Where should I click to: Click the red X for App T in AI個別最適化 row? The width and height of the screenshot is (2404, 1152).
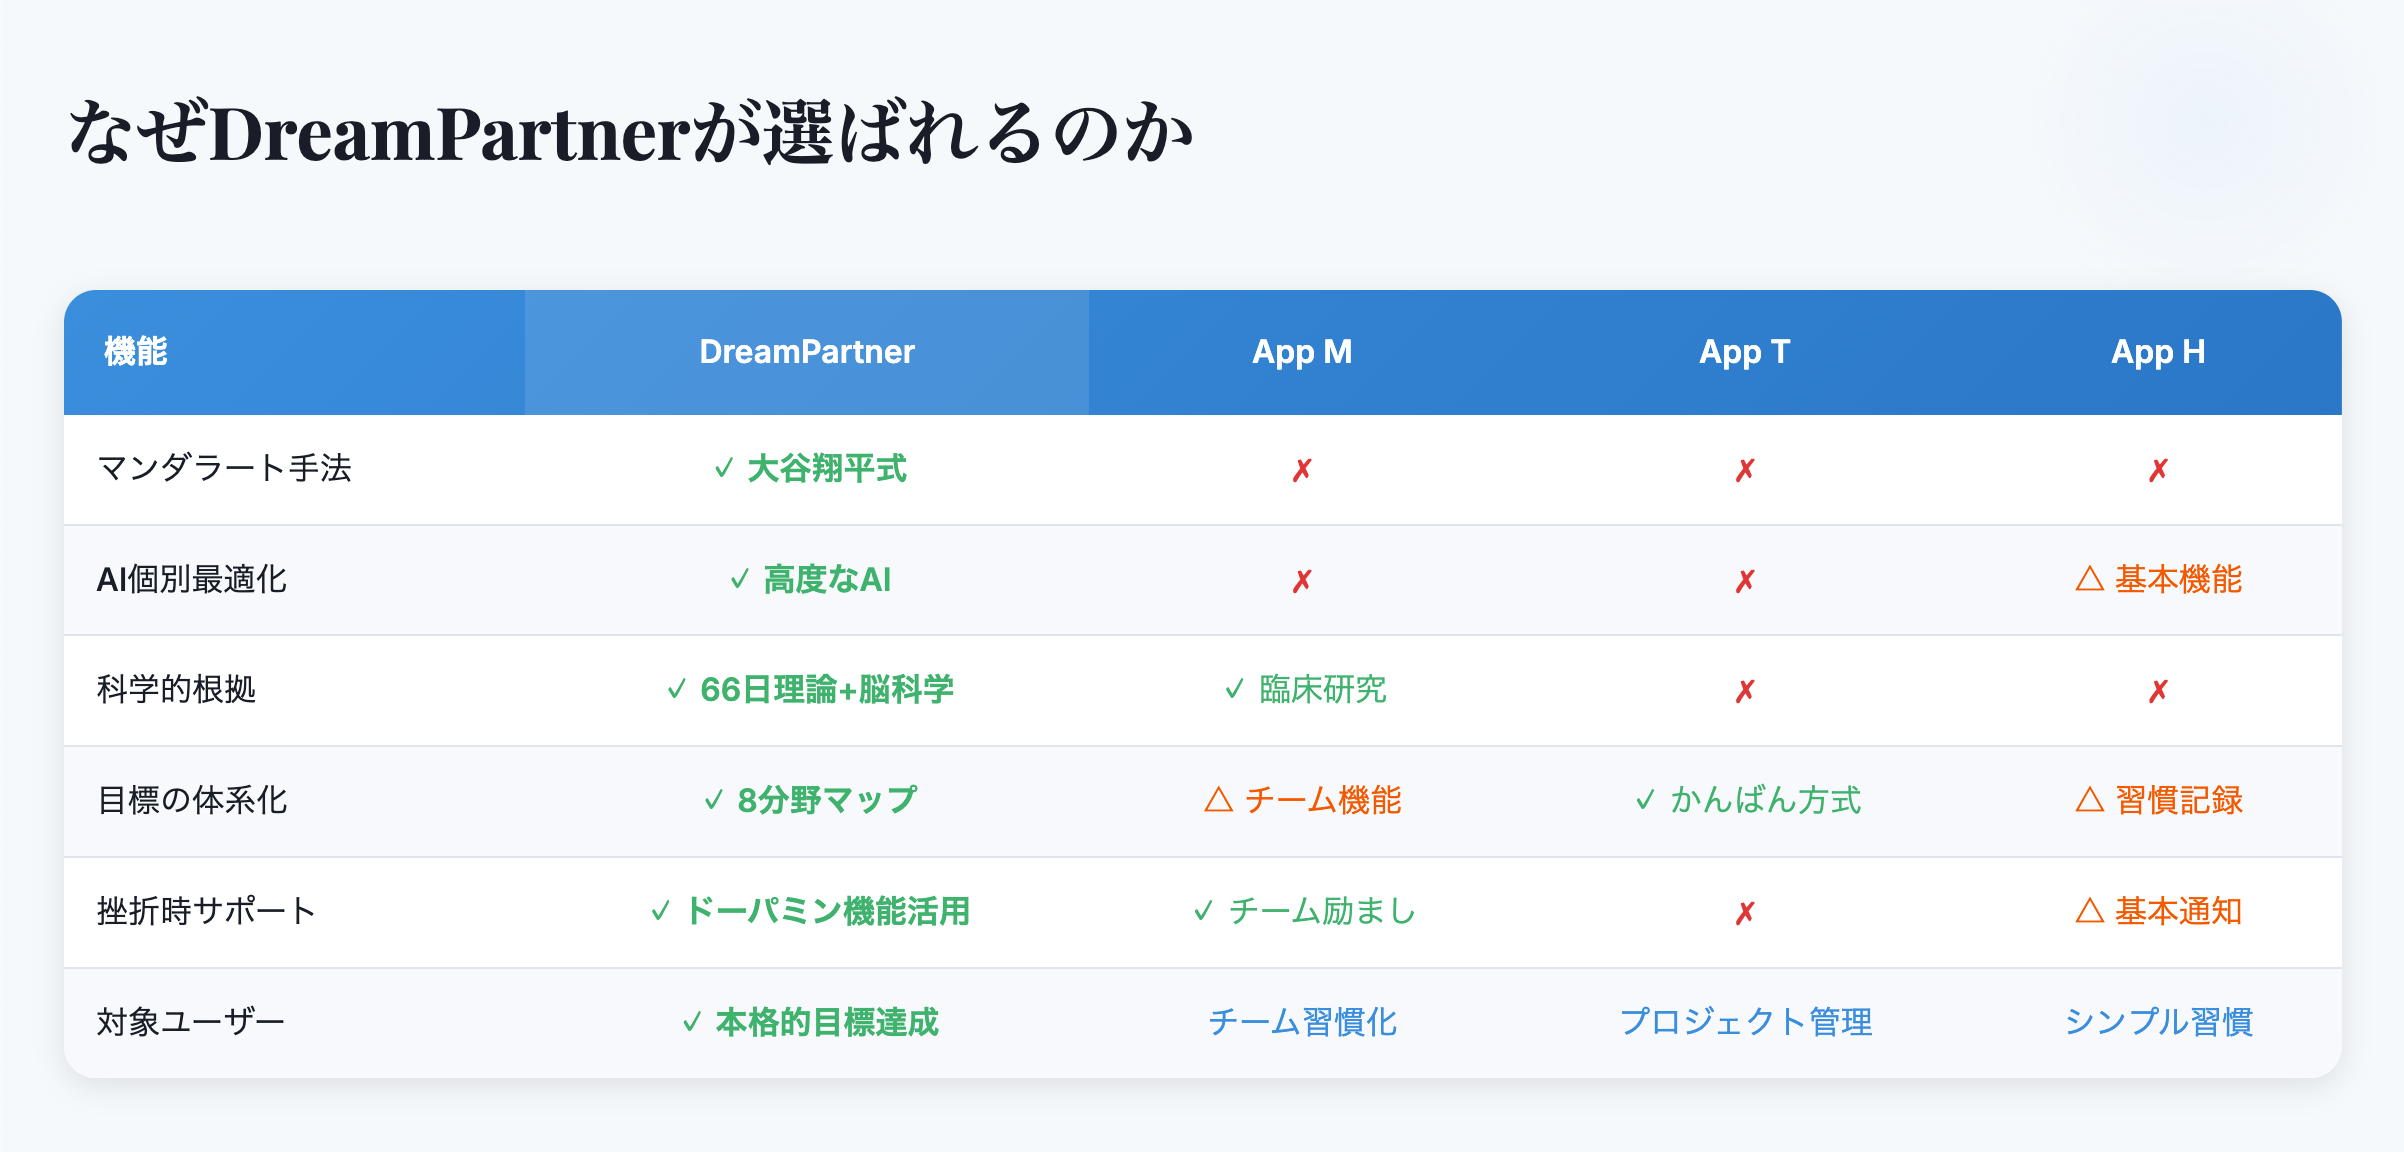1744,581
